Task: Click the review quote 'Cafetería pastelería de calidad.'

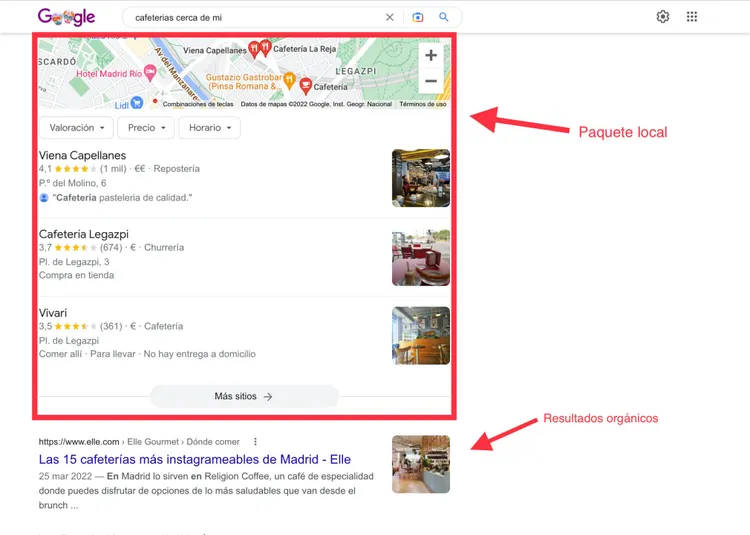Action: pyautogui.click(x=122, y=198)
